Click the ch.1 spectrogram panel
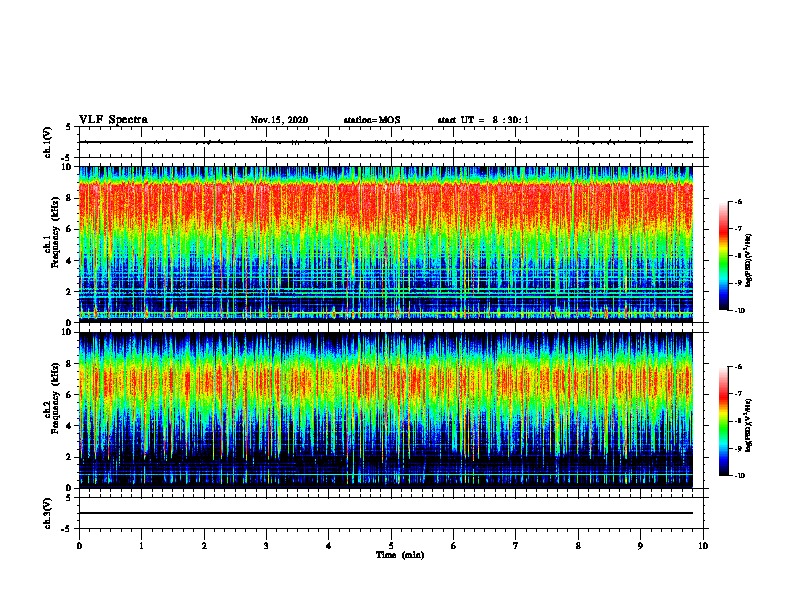The image size is (792, 612). (386, 244)
